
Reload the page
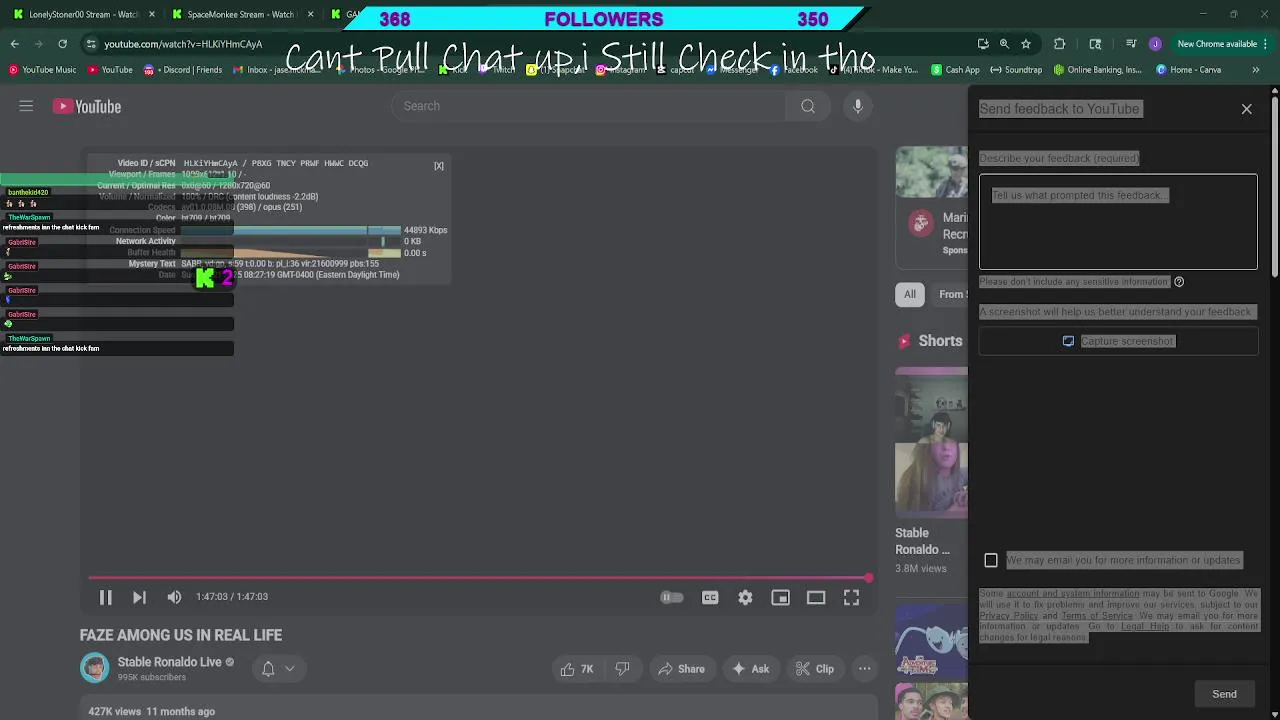click(62, 44)
